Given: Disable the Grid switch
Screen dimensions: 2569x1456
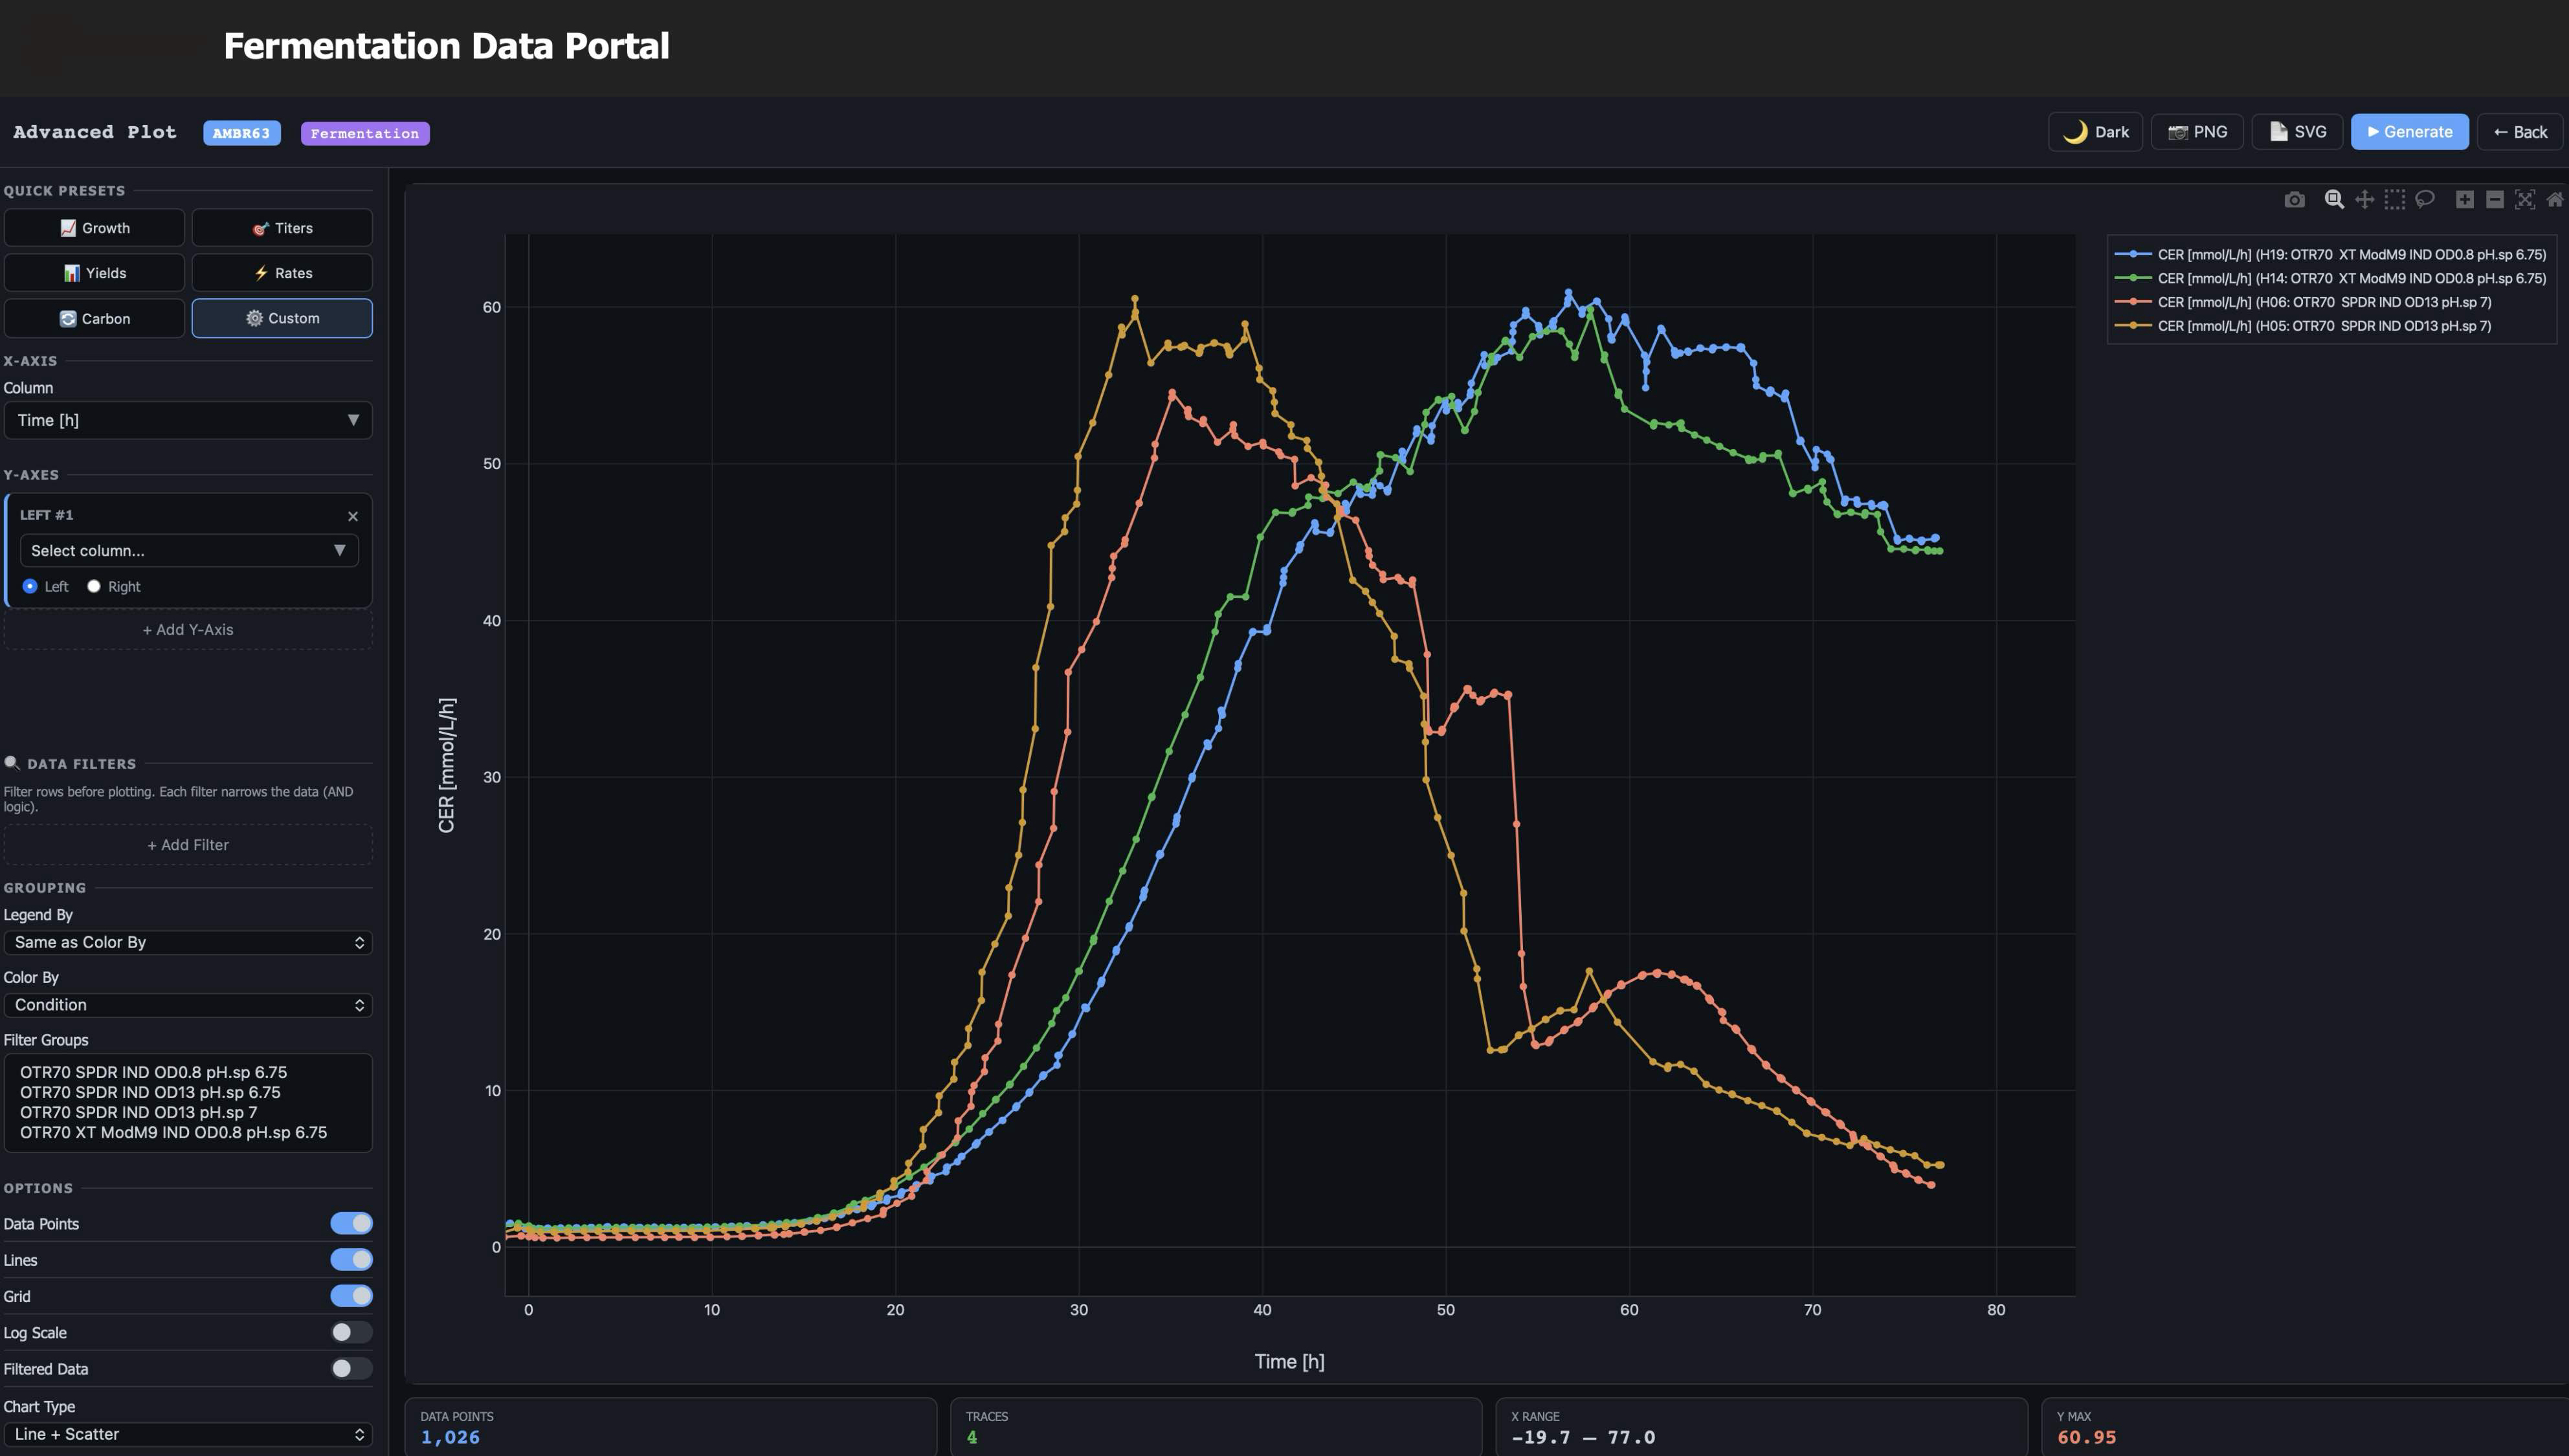Looking at the screenshot, I should pyautogui.click(x=351, y=1296).
